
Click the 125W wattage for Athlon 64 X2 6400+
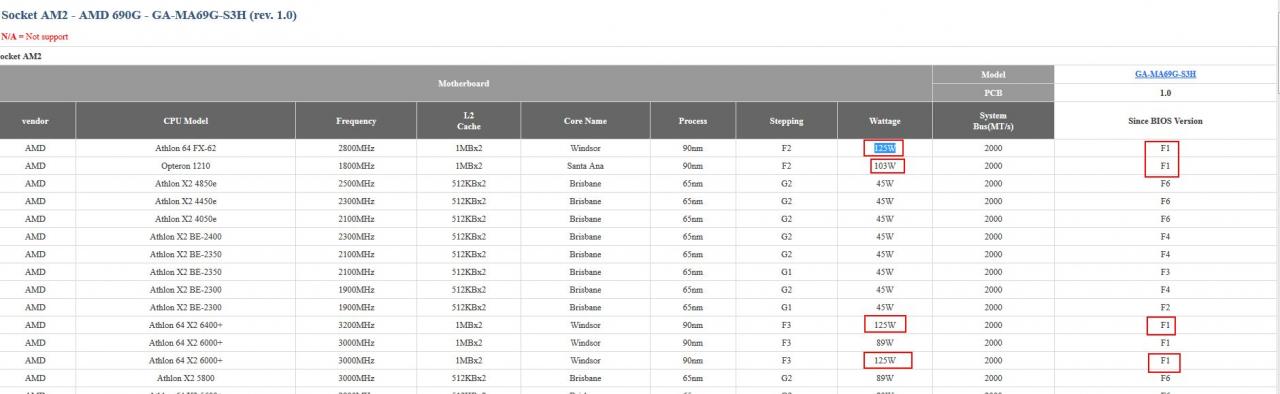(x=885, y=324)
